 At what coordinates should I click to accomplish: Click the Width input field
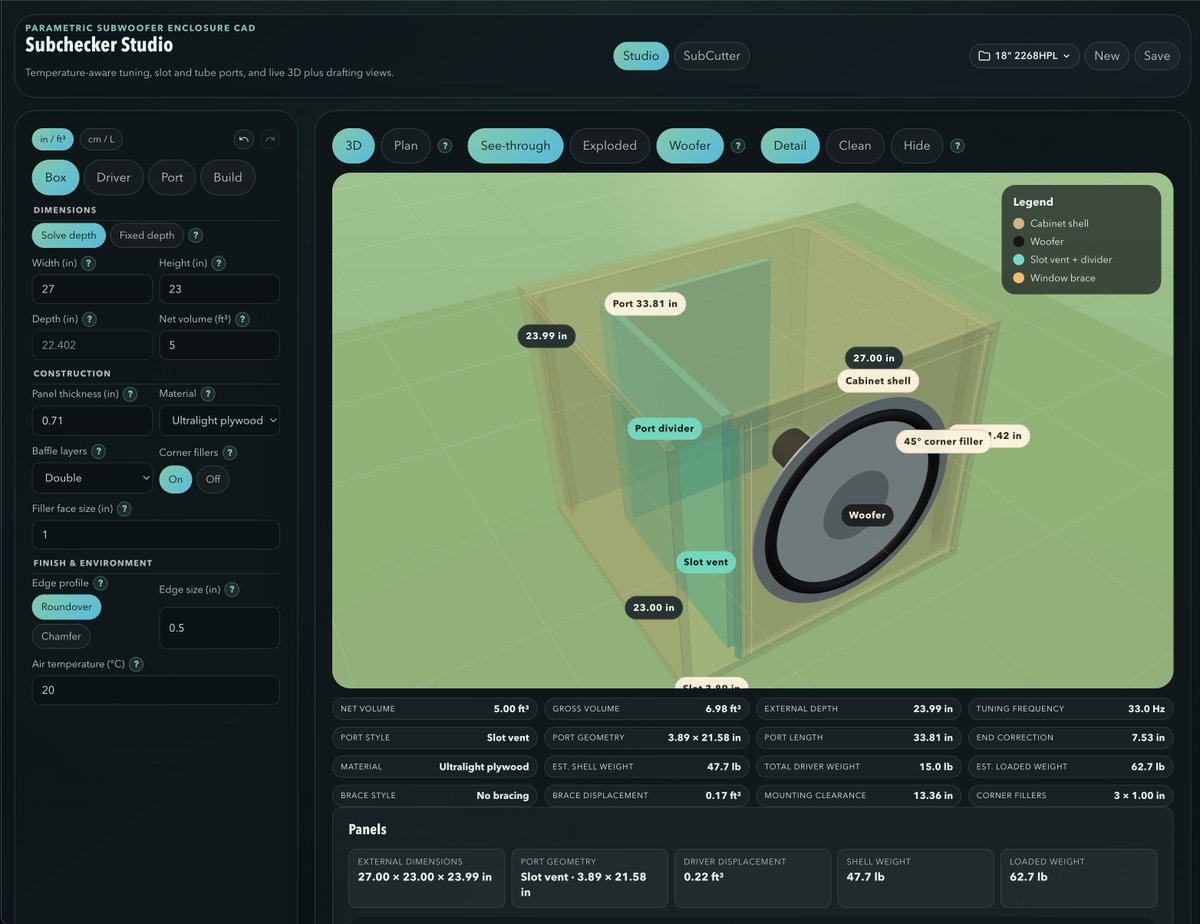coord(92,290)
